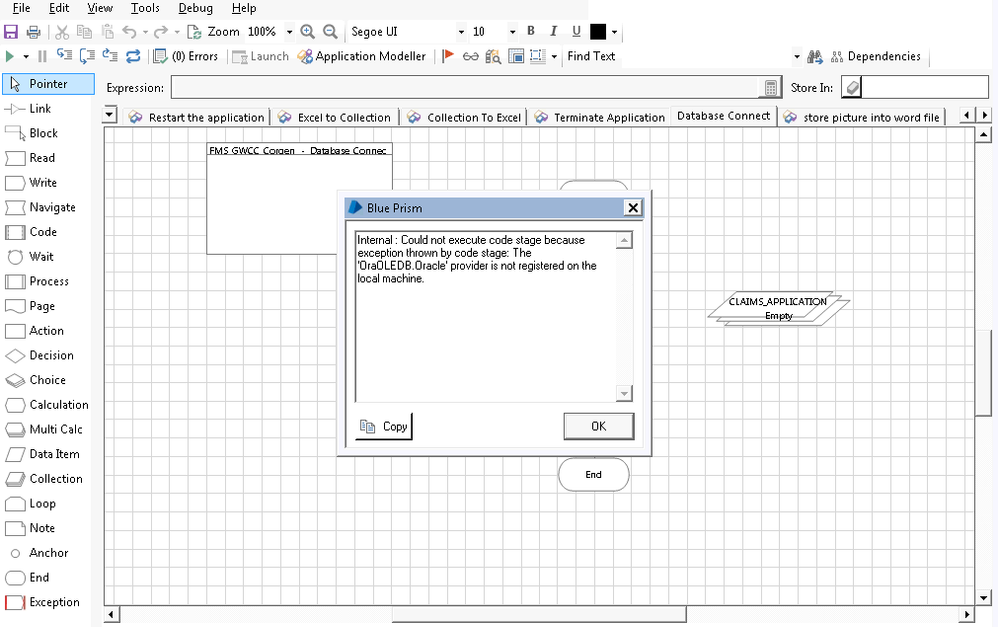Click the black font color swatch
The width and height of the screenshot is (998, 627).
pyautogui.click(x=598, y=32)
